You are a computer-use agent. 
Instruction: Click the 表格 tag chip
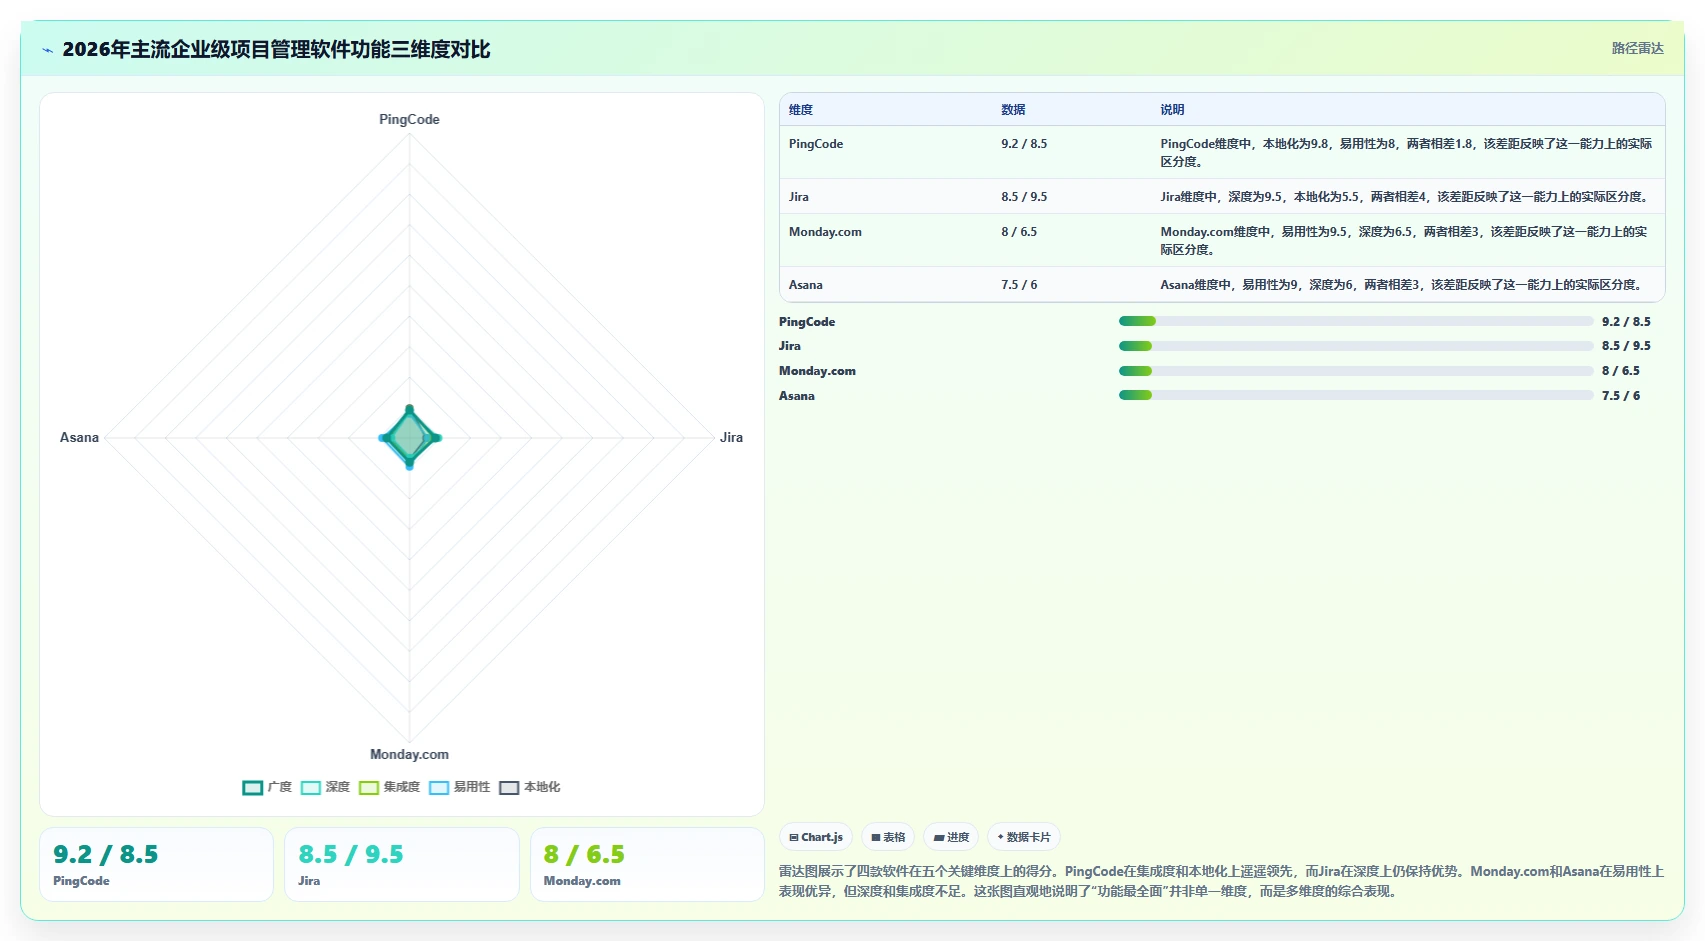(888, 837)
